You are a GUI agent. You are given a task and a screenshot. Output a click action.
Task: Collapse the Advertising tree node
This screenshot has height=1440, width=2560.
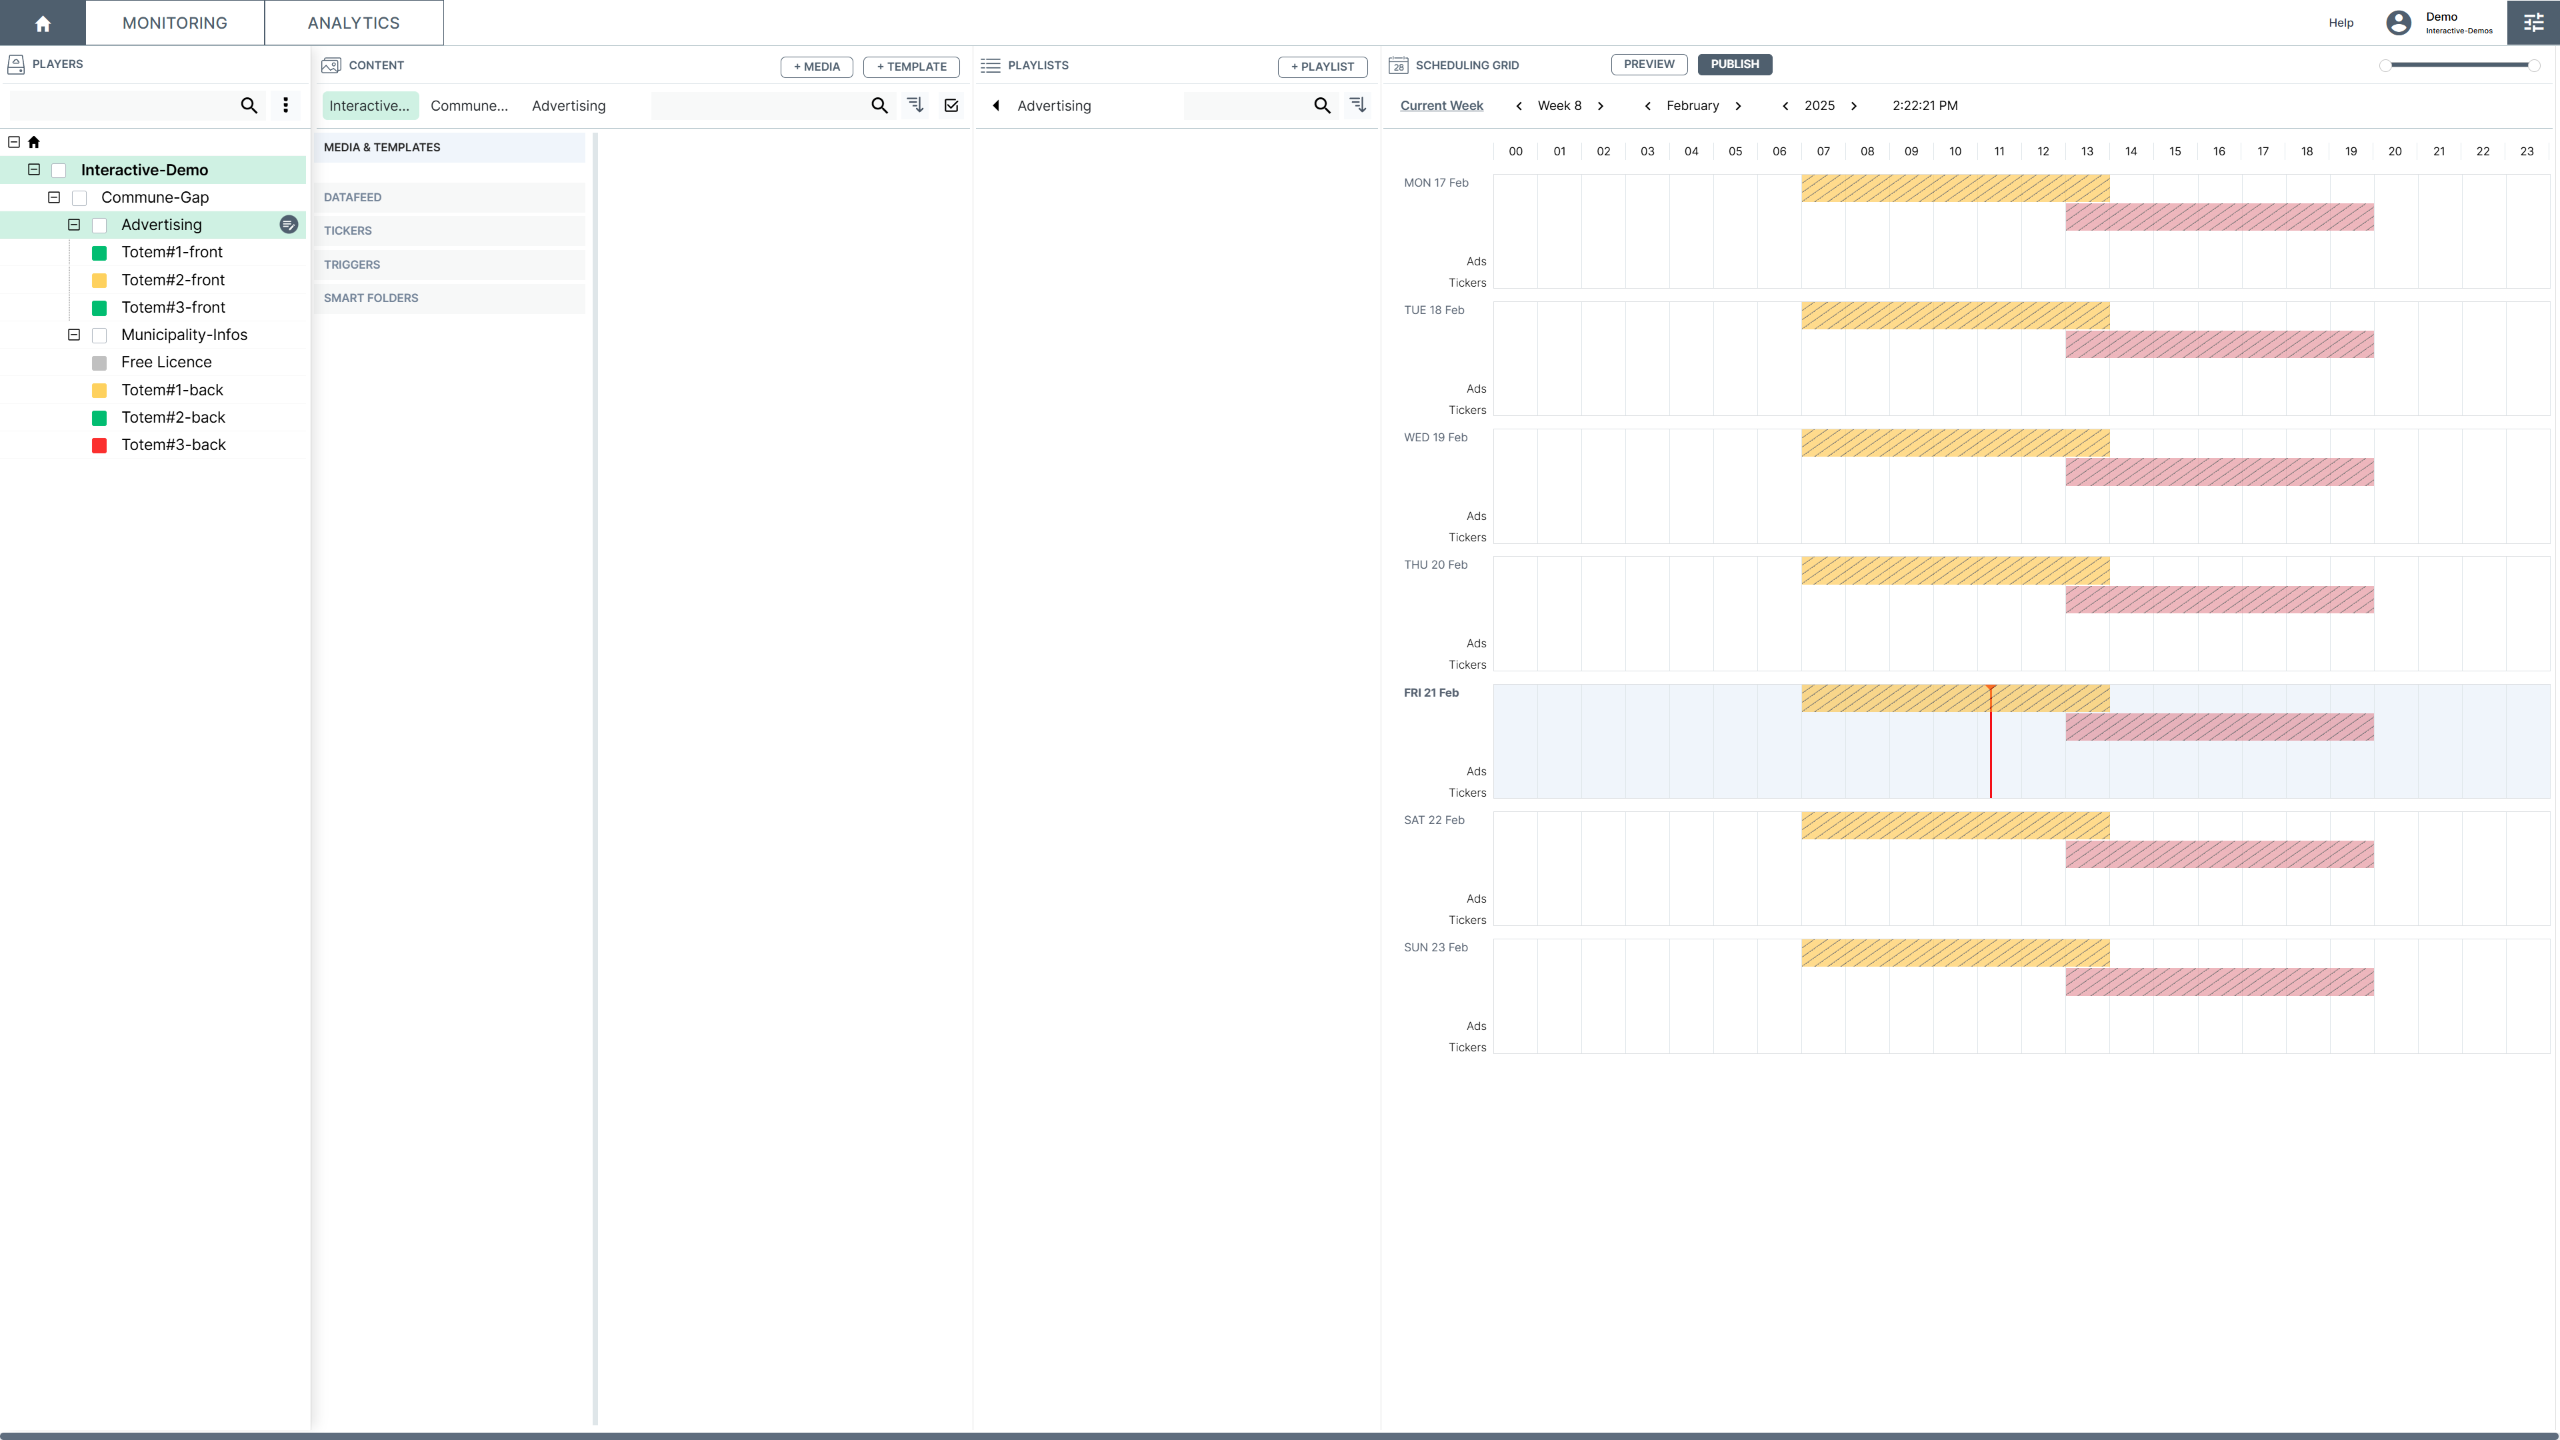click(74, 225)
